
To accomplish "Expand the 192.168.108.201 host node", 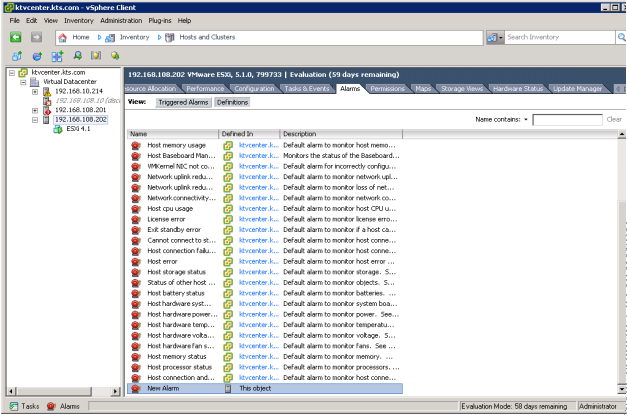I will [35, 110].
